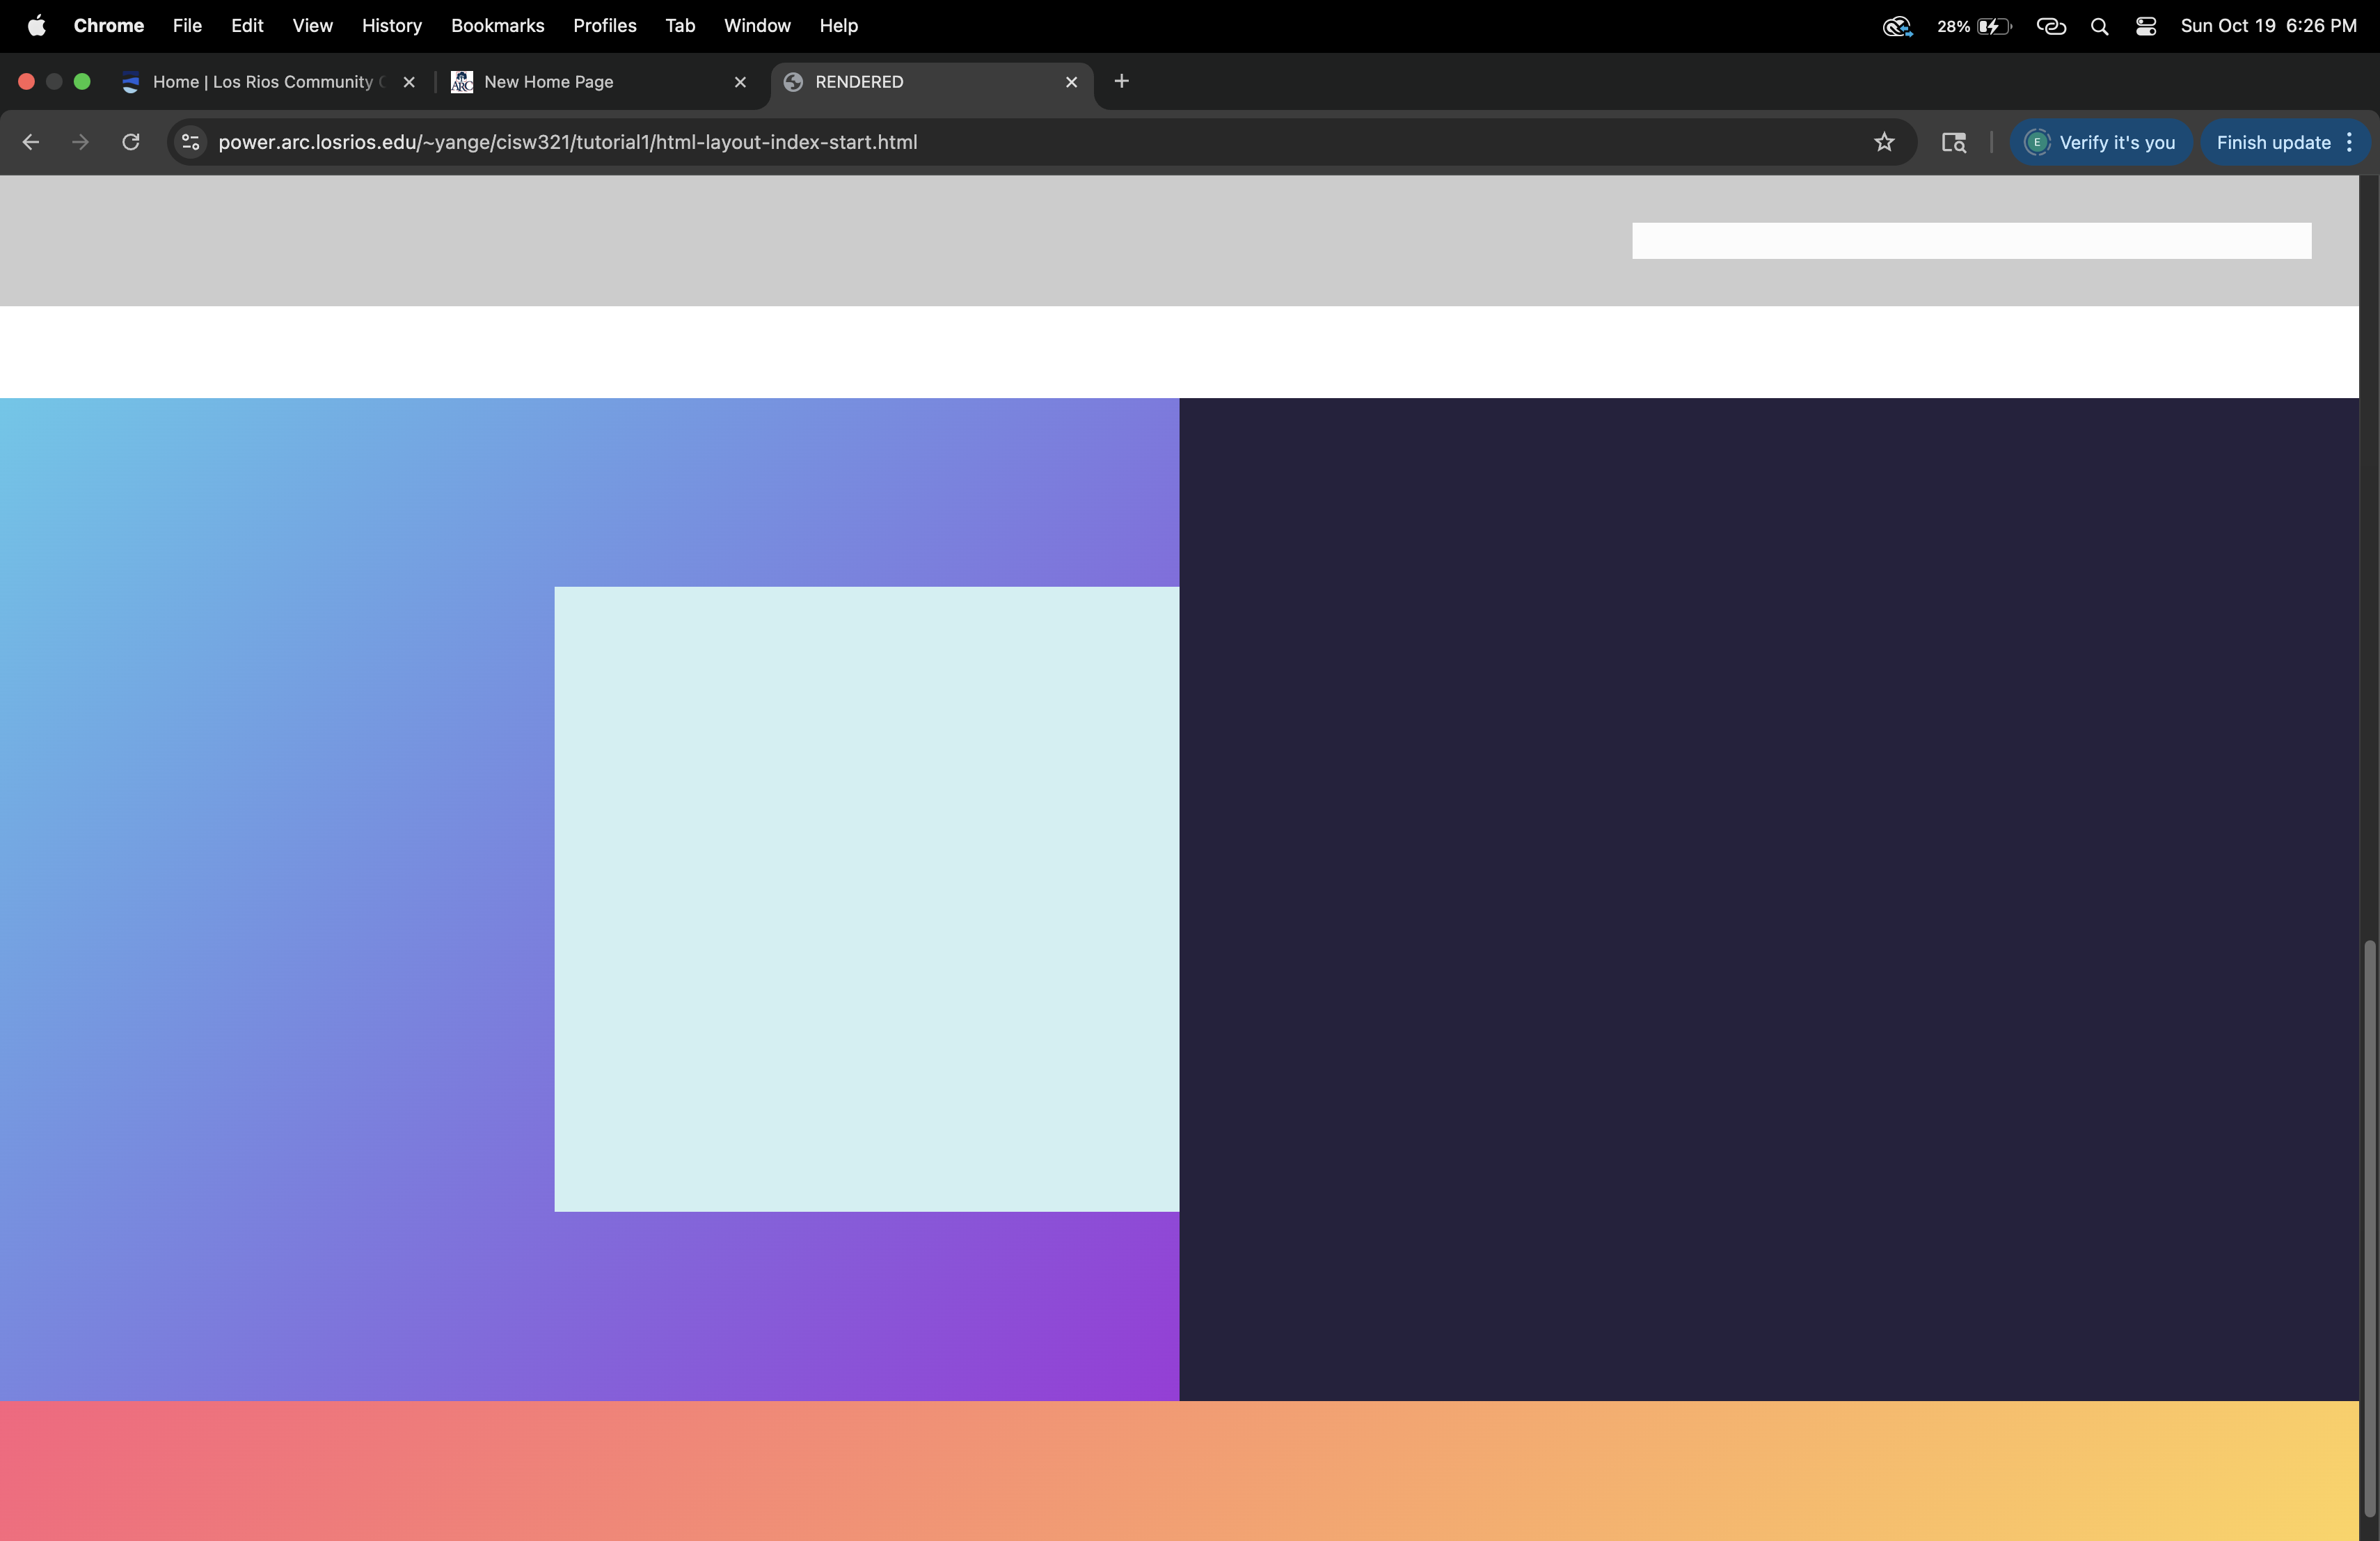Switch to New Home Page tab

tap(548, 82)
